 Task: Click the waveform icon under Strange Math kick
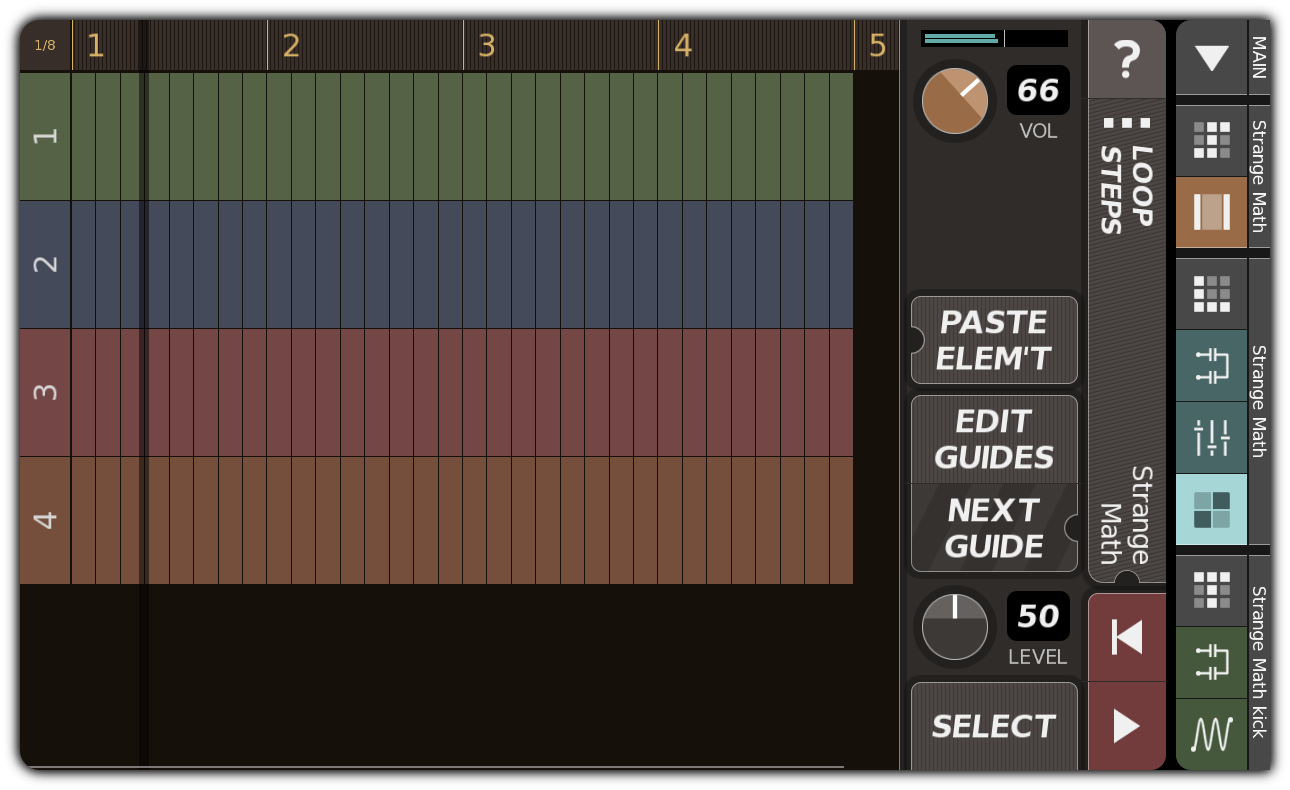[1211, 735]
